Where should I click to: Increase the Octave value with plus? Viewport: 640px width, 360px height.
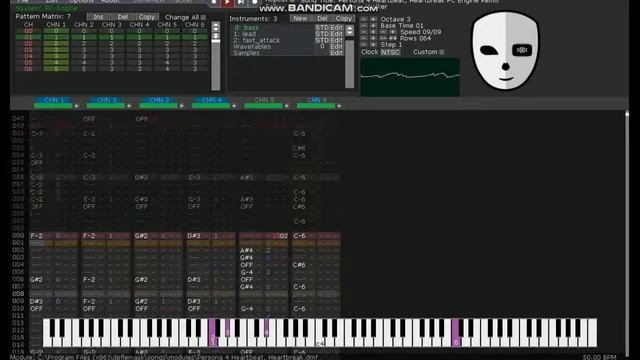point(373,19)
